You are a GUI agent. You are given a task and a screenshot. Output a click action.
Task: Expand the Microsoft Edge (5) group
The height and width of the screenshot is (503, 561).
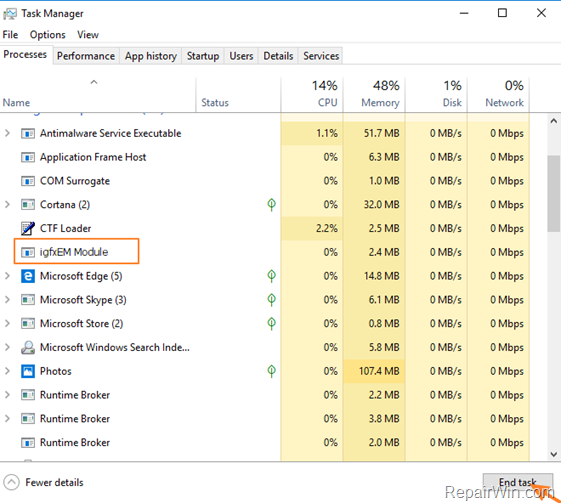(x=7, y=276)
